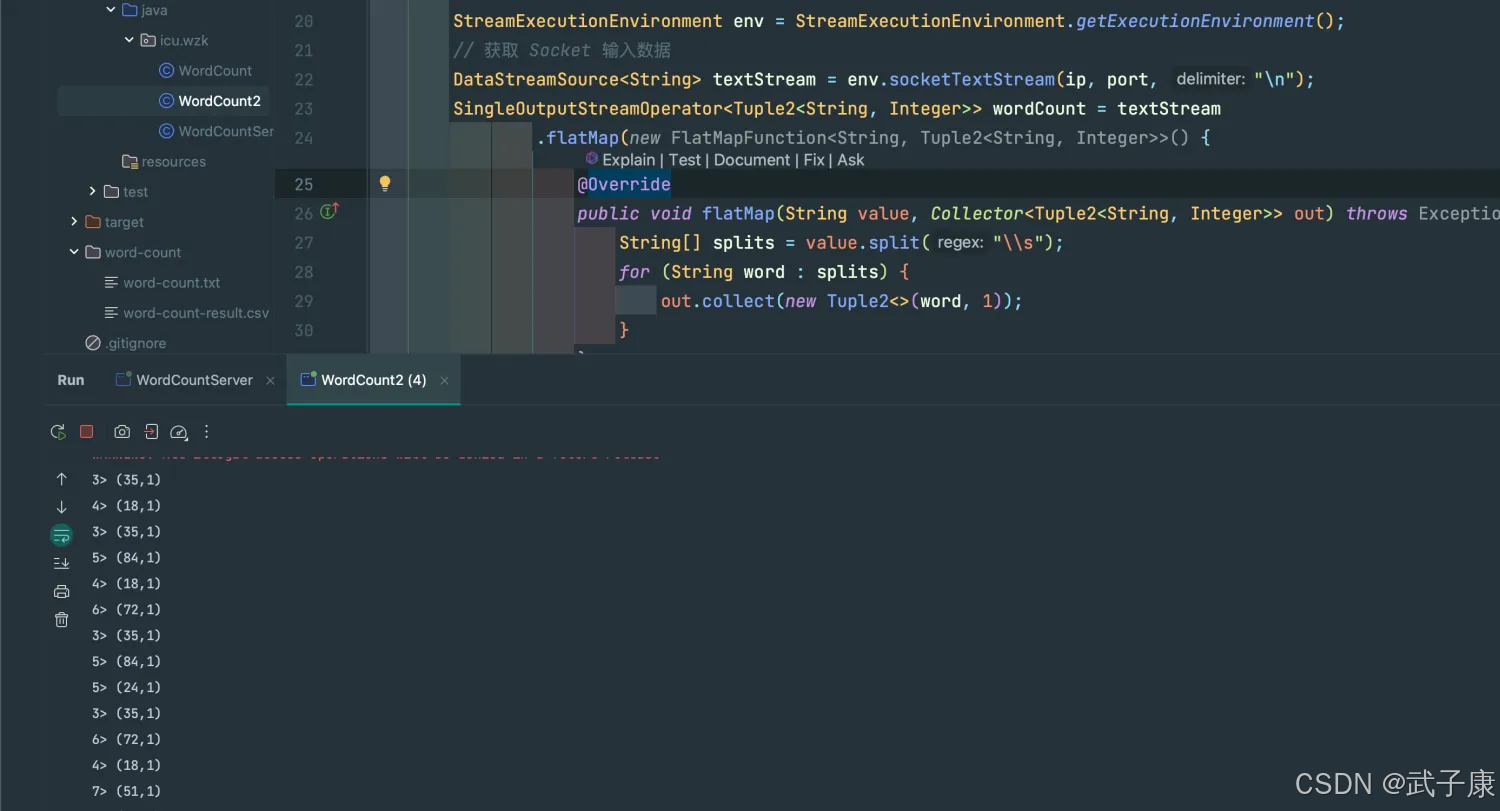The image size is (1500, 811).
Task: Select the WordCountSer... class in tree
Action: pyautogui.click(x=216, y=131)
